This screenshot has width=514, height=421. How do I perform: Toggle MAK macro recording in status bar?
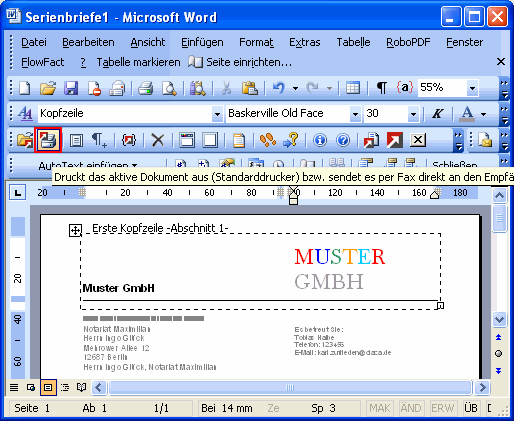[x=380, y=408]
